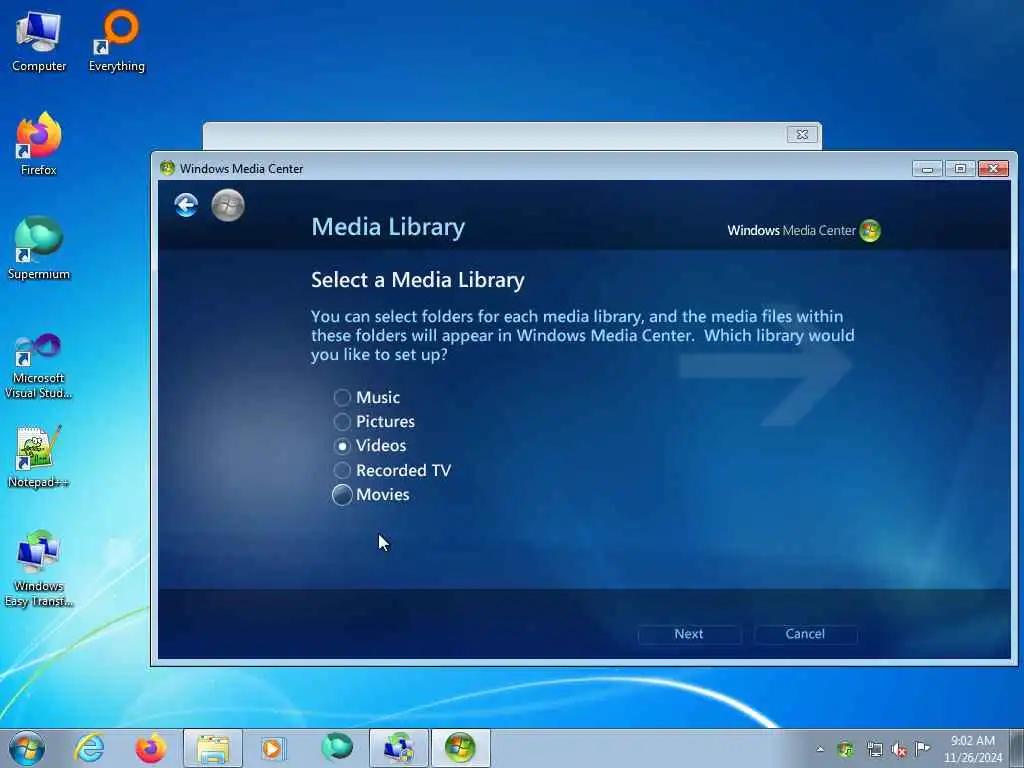
Task: Open the Action Center flag icon
Action: [923, 748]
